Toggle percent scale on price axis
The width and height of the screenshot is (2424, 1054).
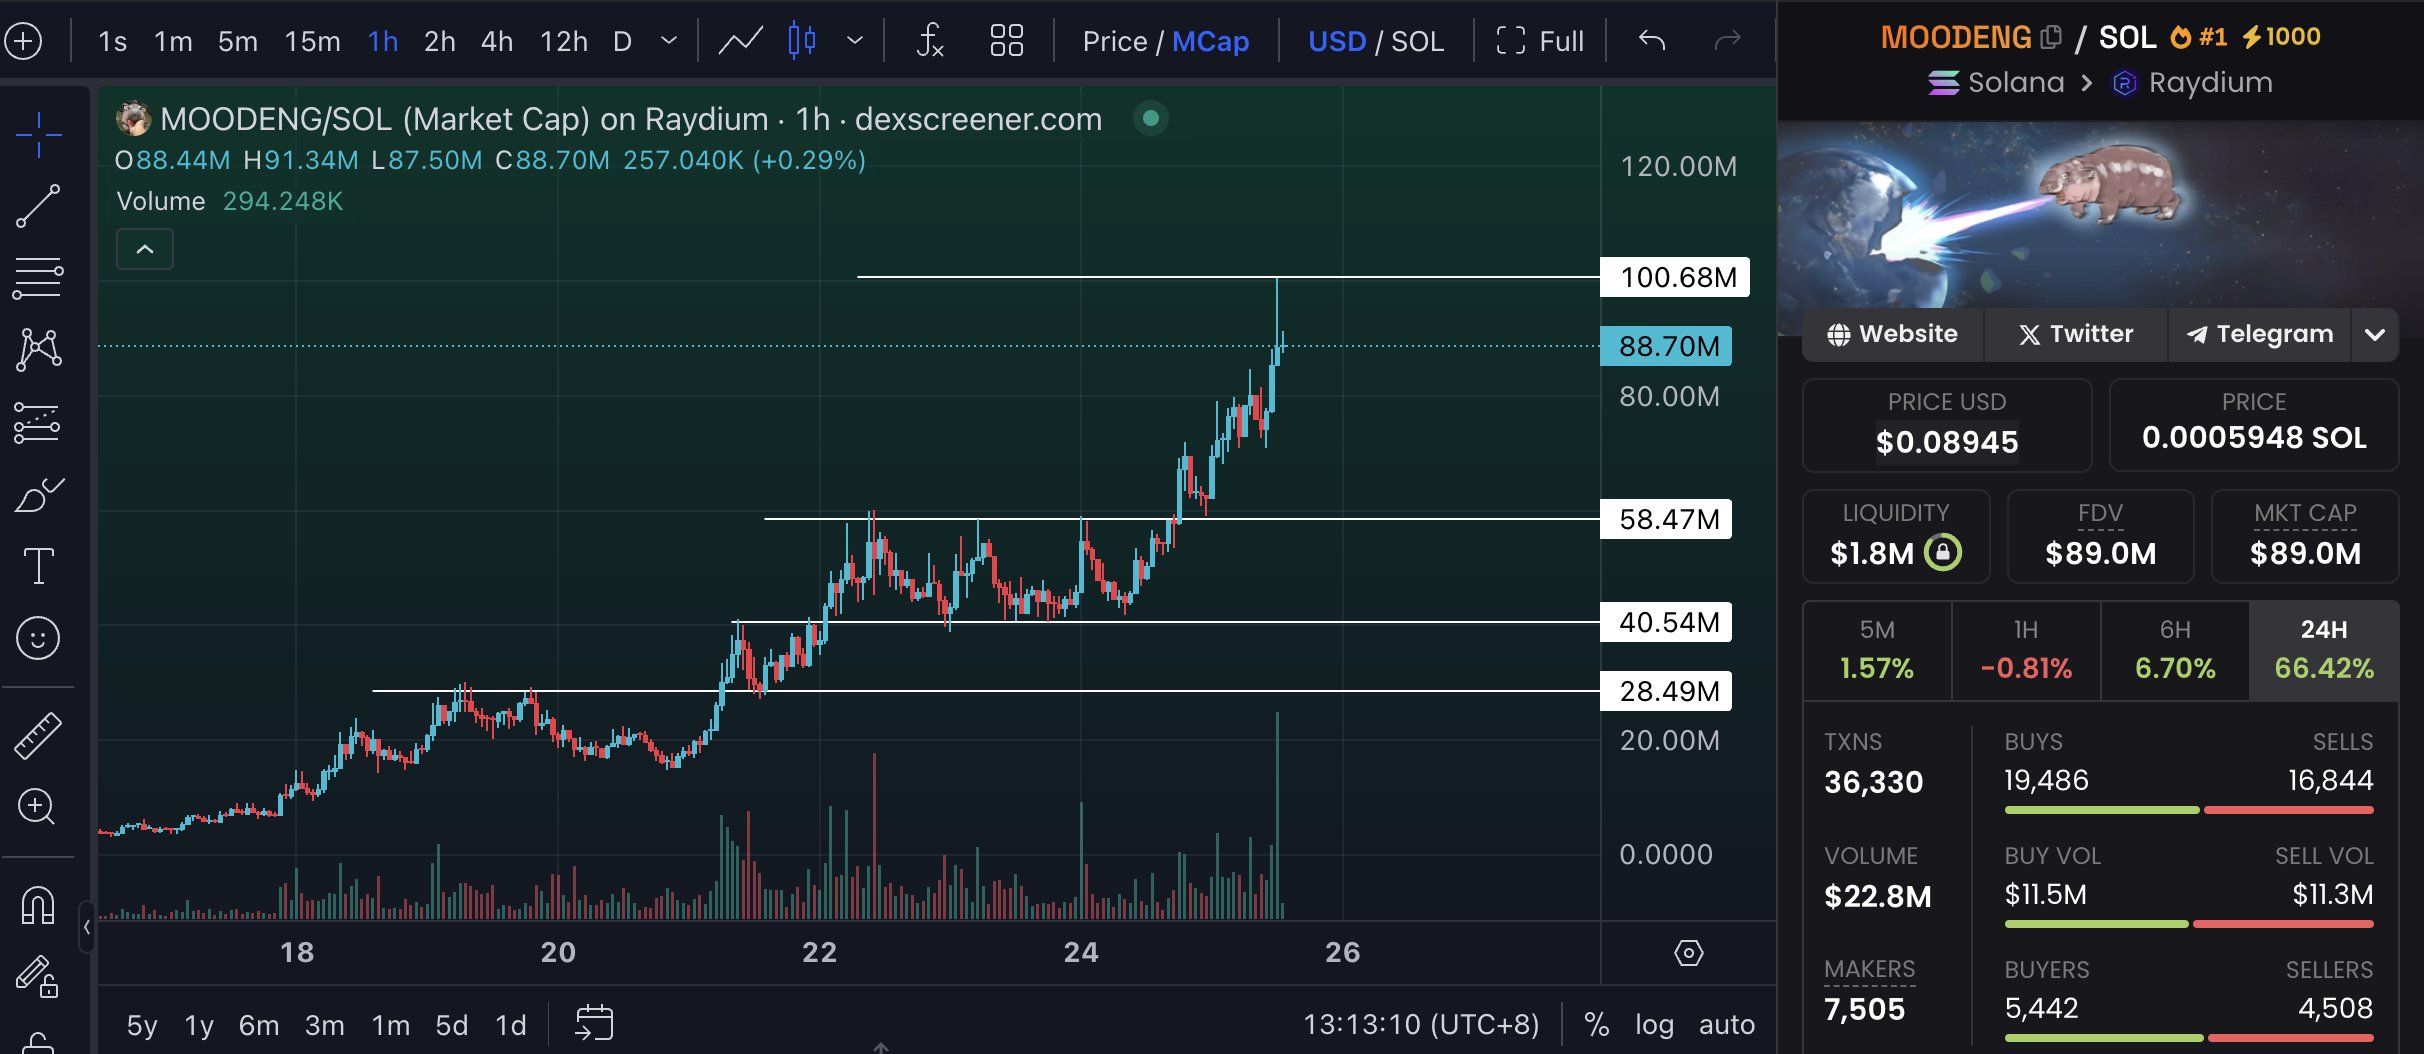(x=1597, y=1024)
